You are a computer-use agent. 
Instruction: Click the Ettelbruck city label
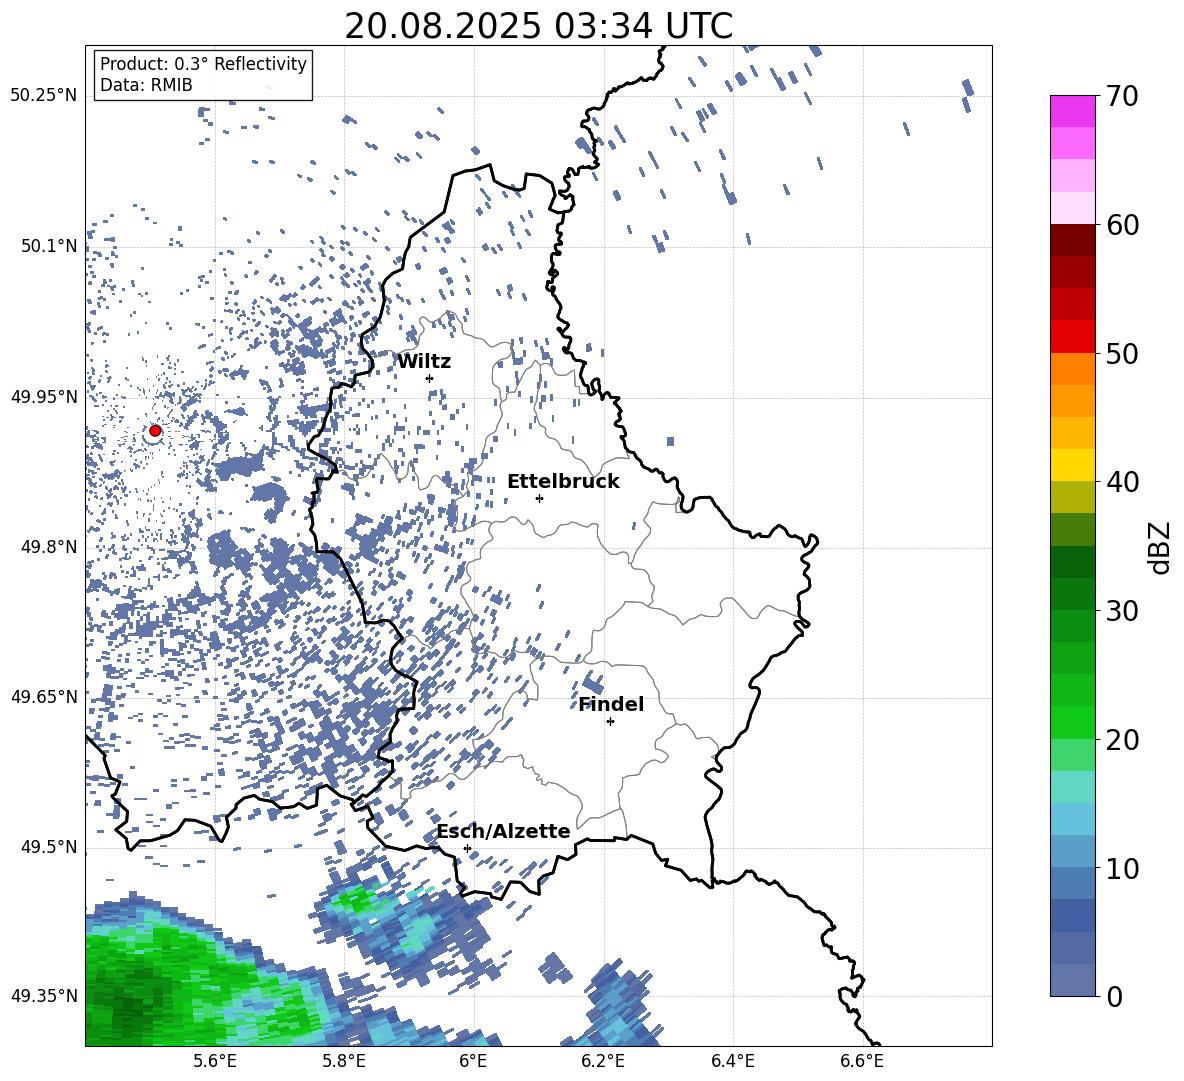(x=563, y=482)
